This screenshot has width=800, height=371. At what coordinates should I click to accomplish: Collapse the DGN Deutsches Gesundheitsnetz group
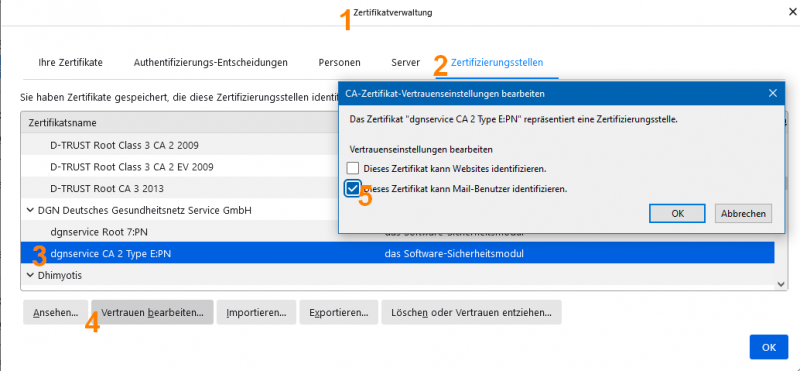pyautogui.click(x=30, y=210)
